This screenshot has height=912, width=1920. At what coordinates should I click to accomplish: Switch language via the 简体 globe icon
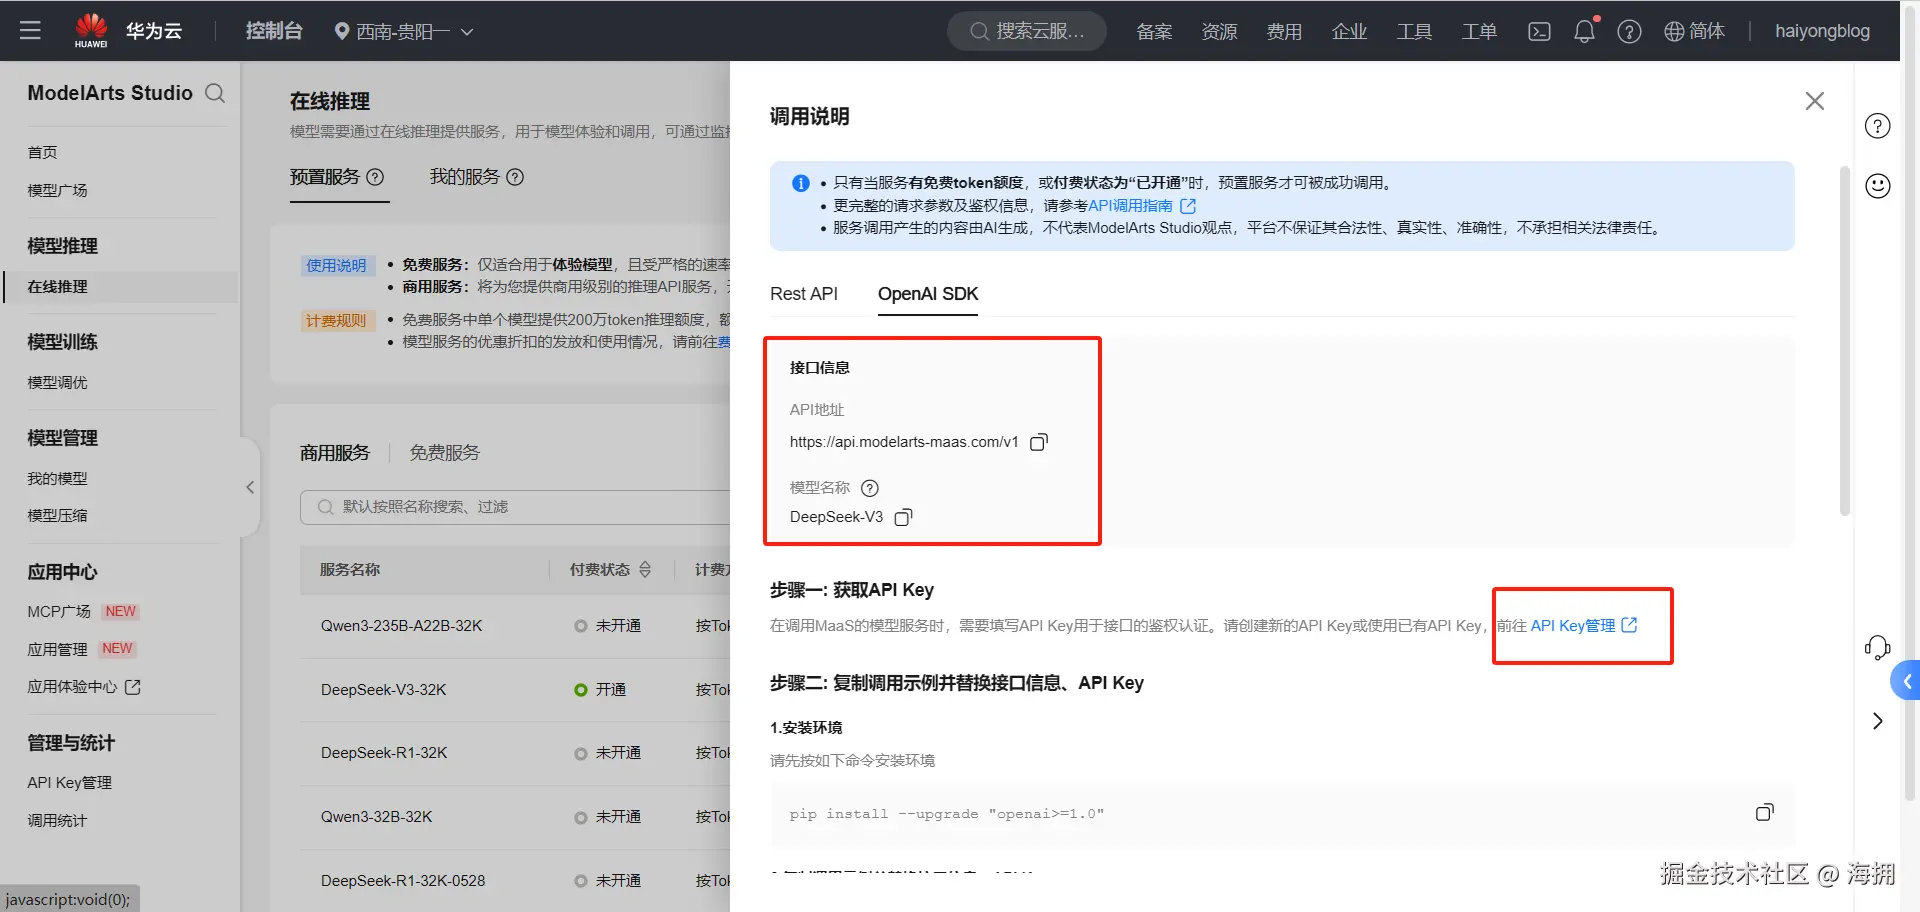coord(1694,31)
